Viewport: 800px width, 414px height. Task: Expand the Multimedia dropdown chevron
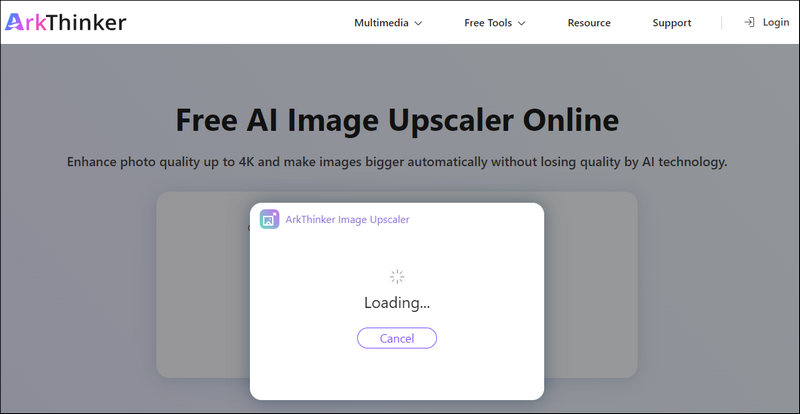coord(418,23)
